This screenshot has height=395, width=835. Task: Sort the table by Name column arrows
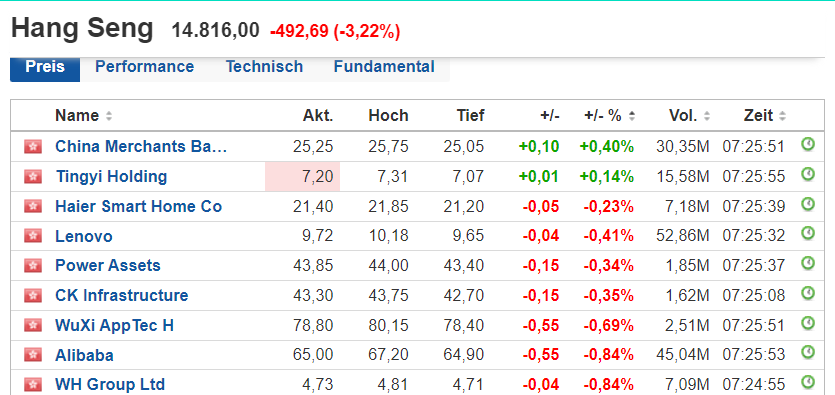[x=109, y=116]
